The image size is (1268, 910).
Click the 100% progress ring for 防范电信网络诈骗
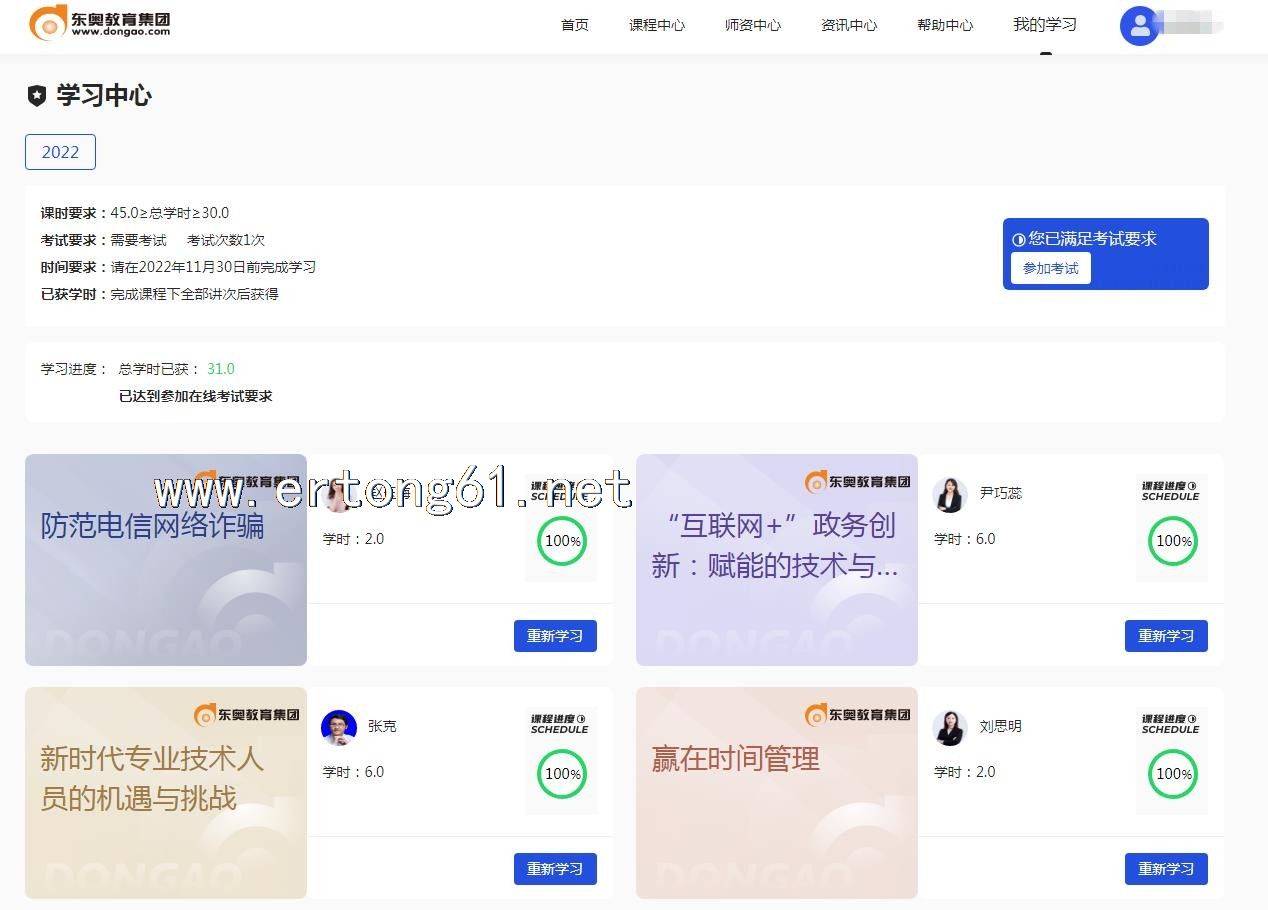561,541
